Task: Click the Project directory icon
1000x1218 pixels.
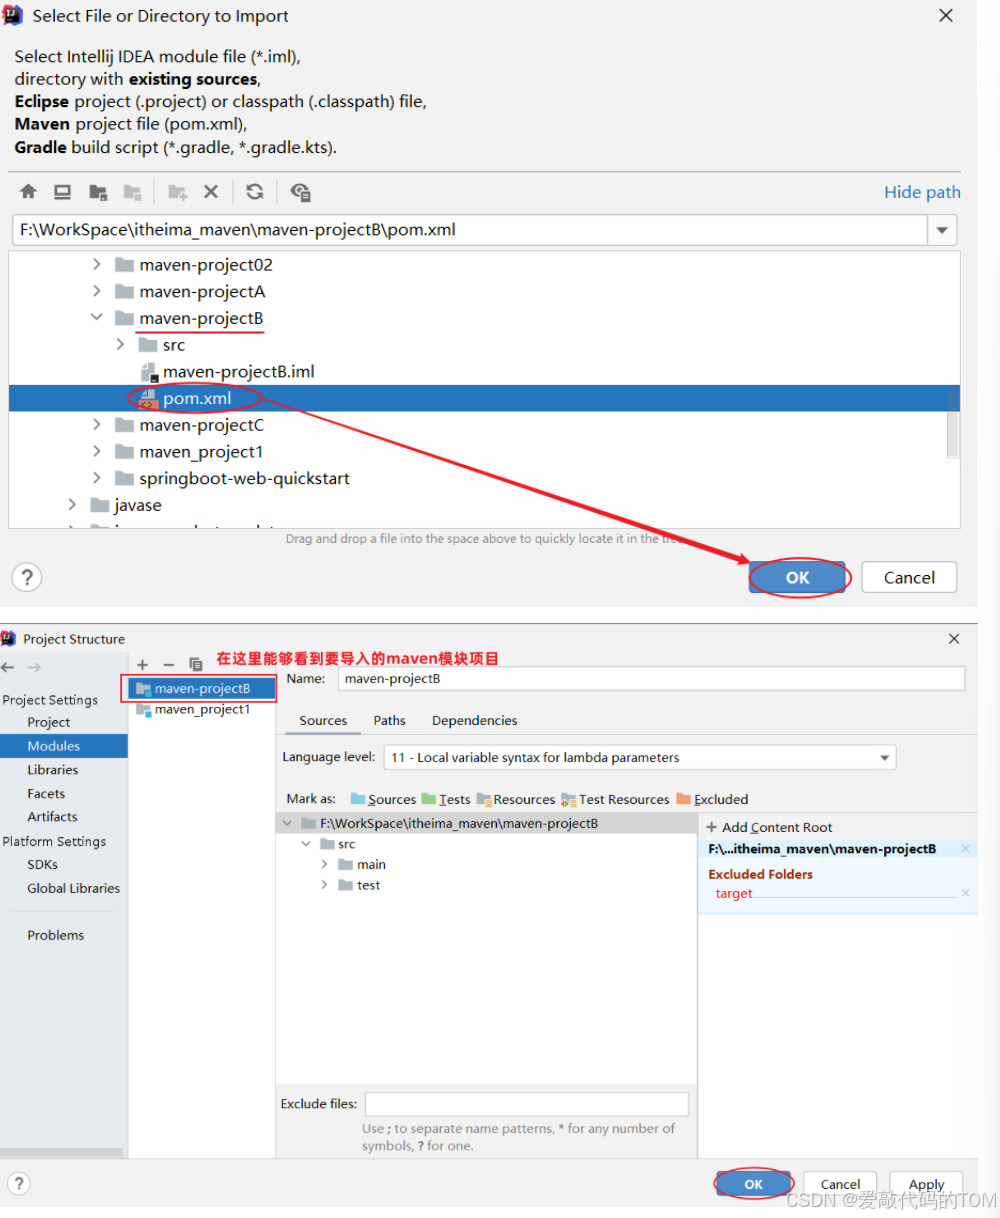Action: [x=98, y=192]
